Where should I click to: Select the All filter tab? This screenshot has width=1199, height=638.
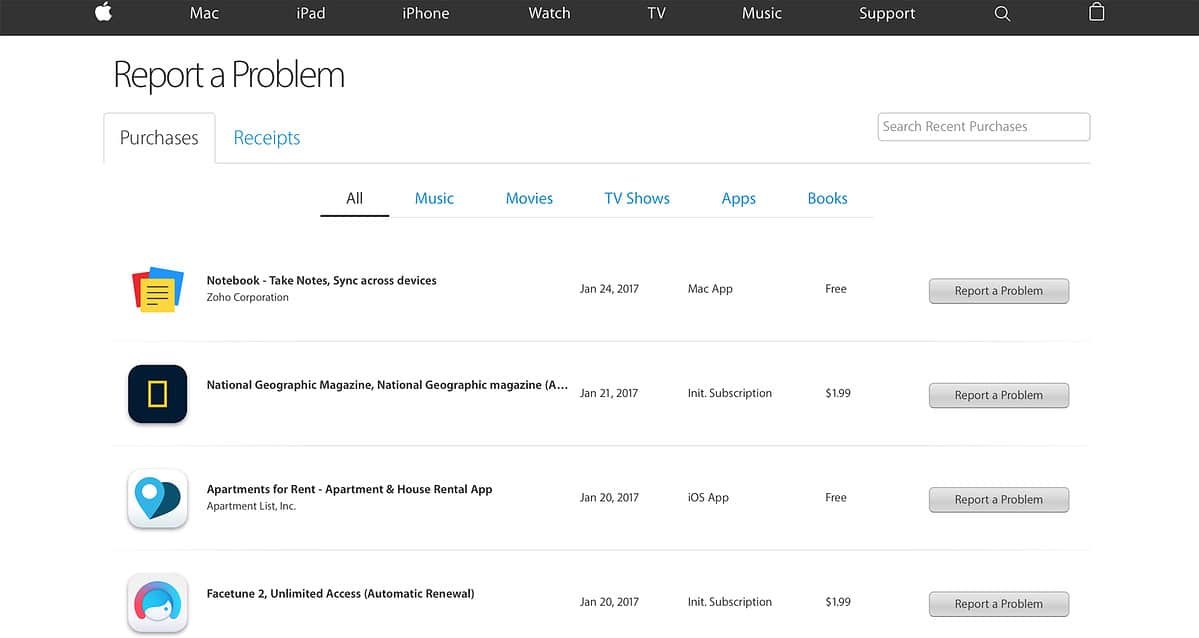pyautogui.click(x=354, y=199)
